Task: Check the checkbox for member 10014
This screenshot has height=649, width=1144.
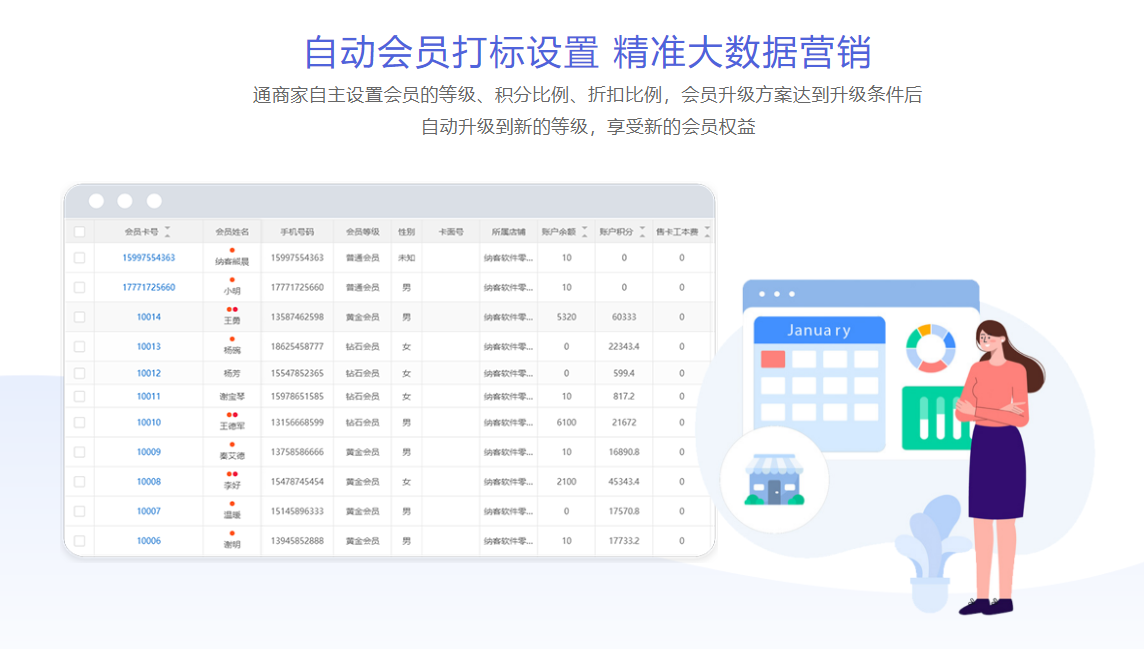Action: (x=78, y=317)
